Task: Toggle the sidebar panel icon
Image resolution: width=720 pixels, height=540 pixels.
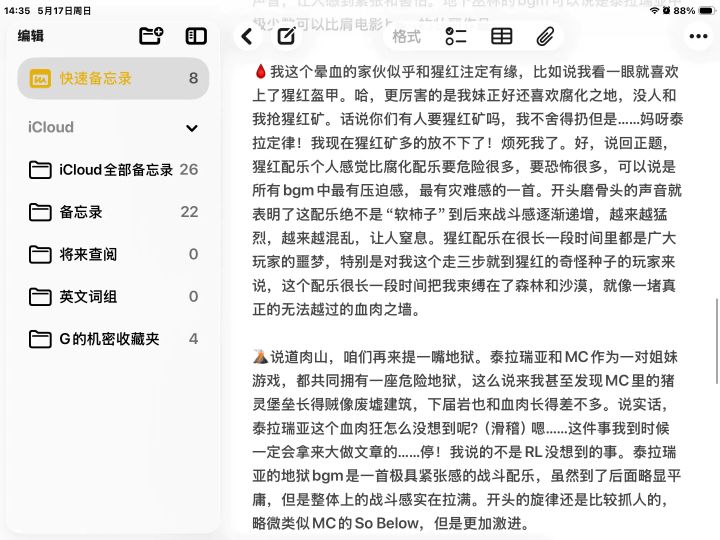Action: click(x=196, y=36)
